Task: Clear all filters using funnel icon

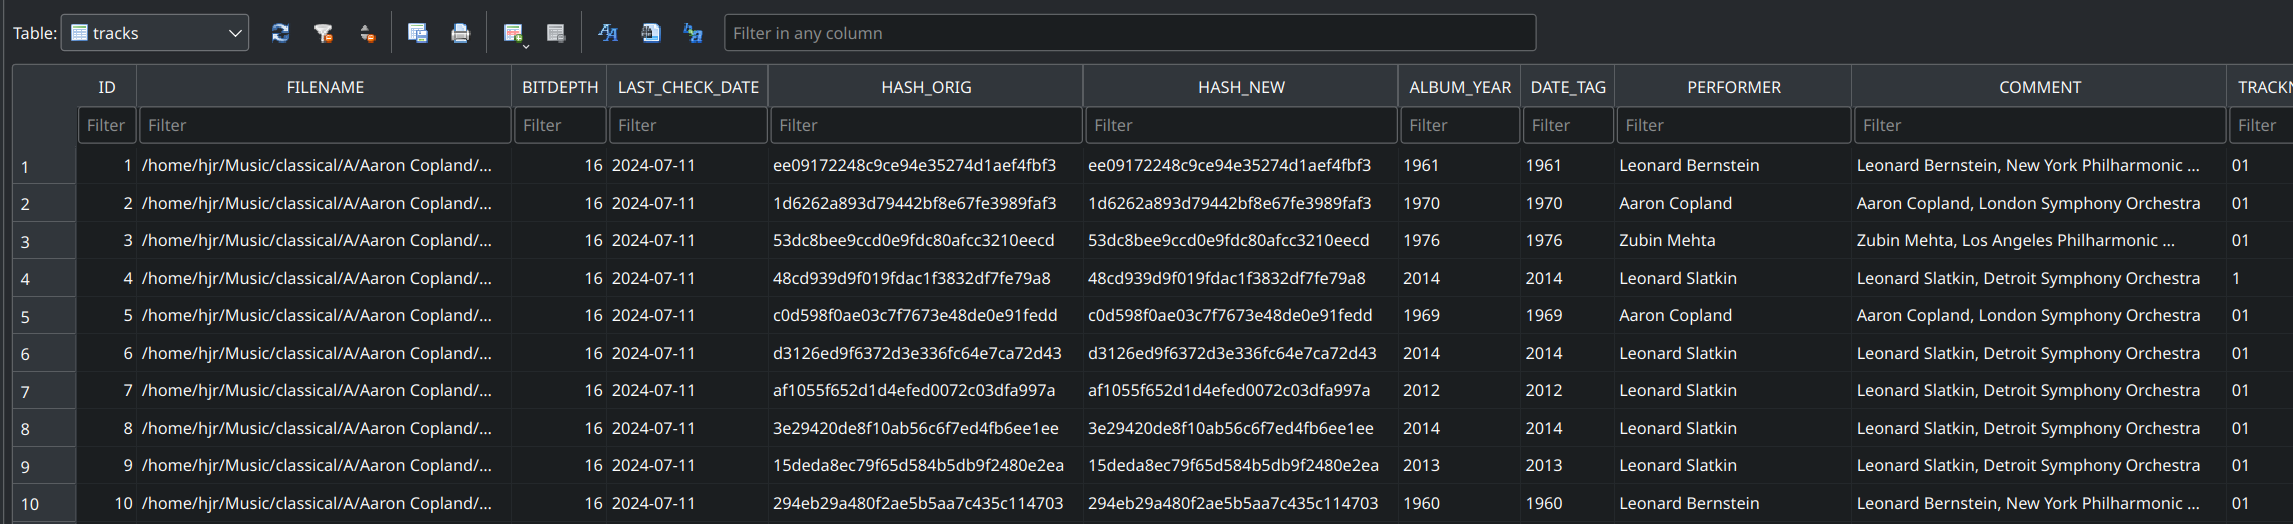Action: coord(323,33)
